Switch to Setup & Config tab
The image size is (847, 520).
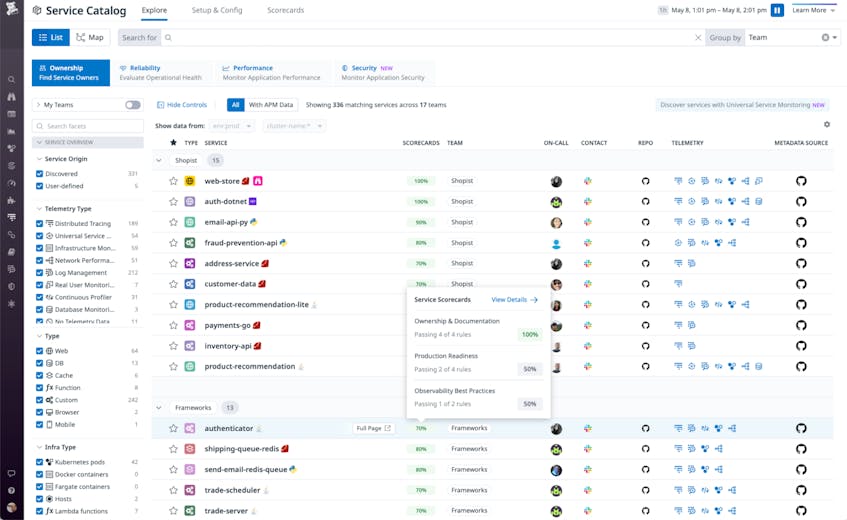click(217, 10)
